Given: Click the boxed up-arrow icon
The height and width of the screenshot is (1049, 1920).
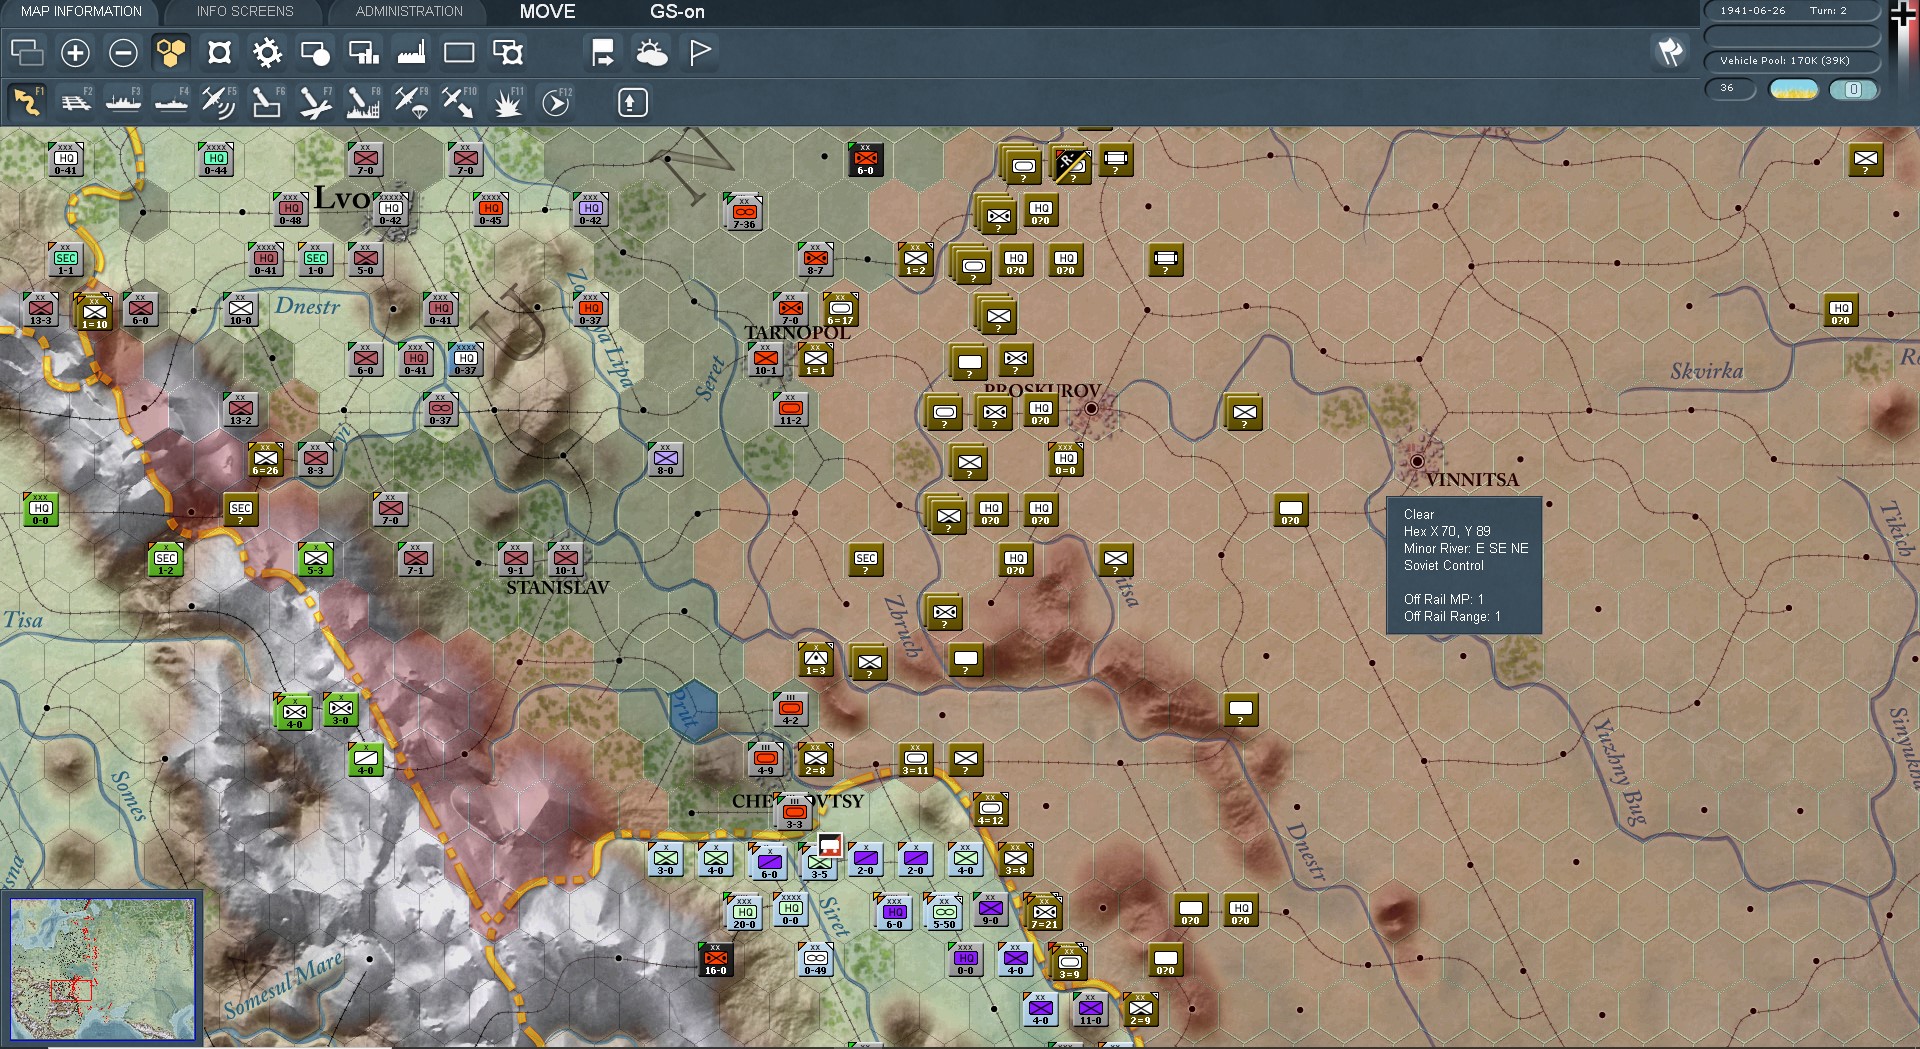Looking at the screenshot, I should 633,102.
